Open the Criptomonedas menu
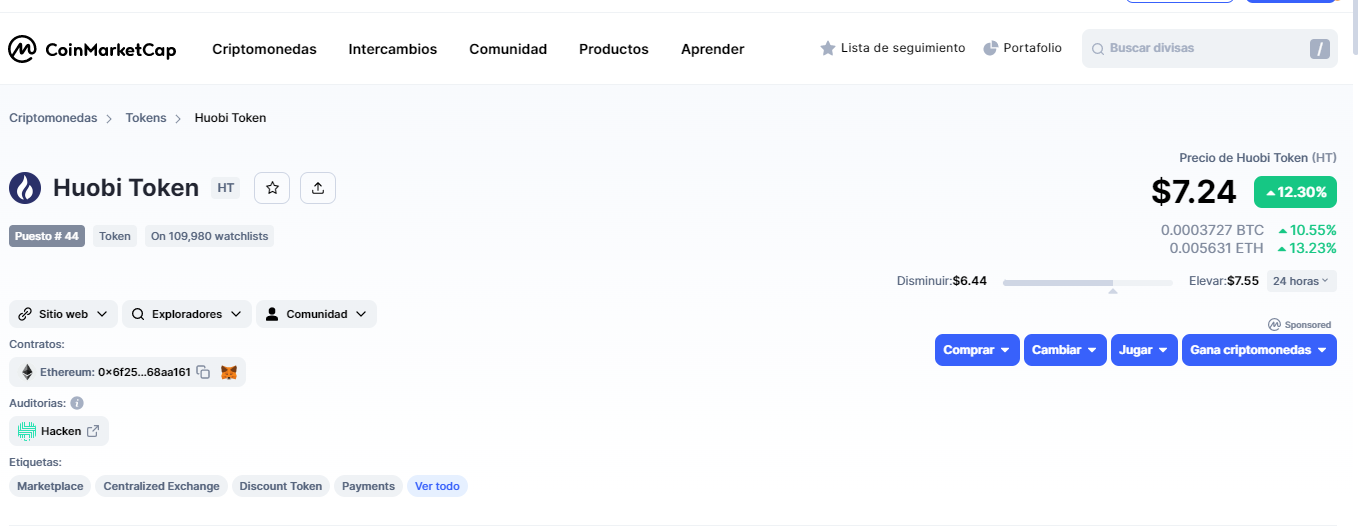Viewport: 1358px width, 531px height. [264, 49]
